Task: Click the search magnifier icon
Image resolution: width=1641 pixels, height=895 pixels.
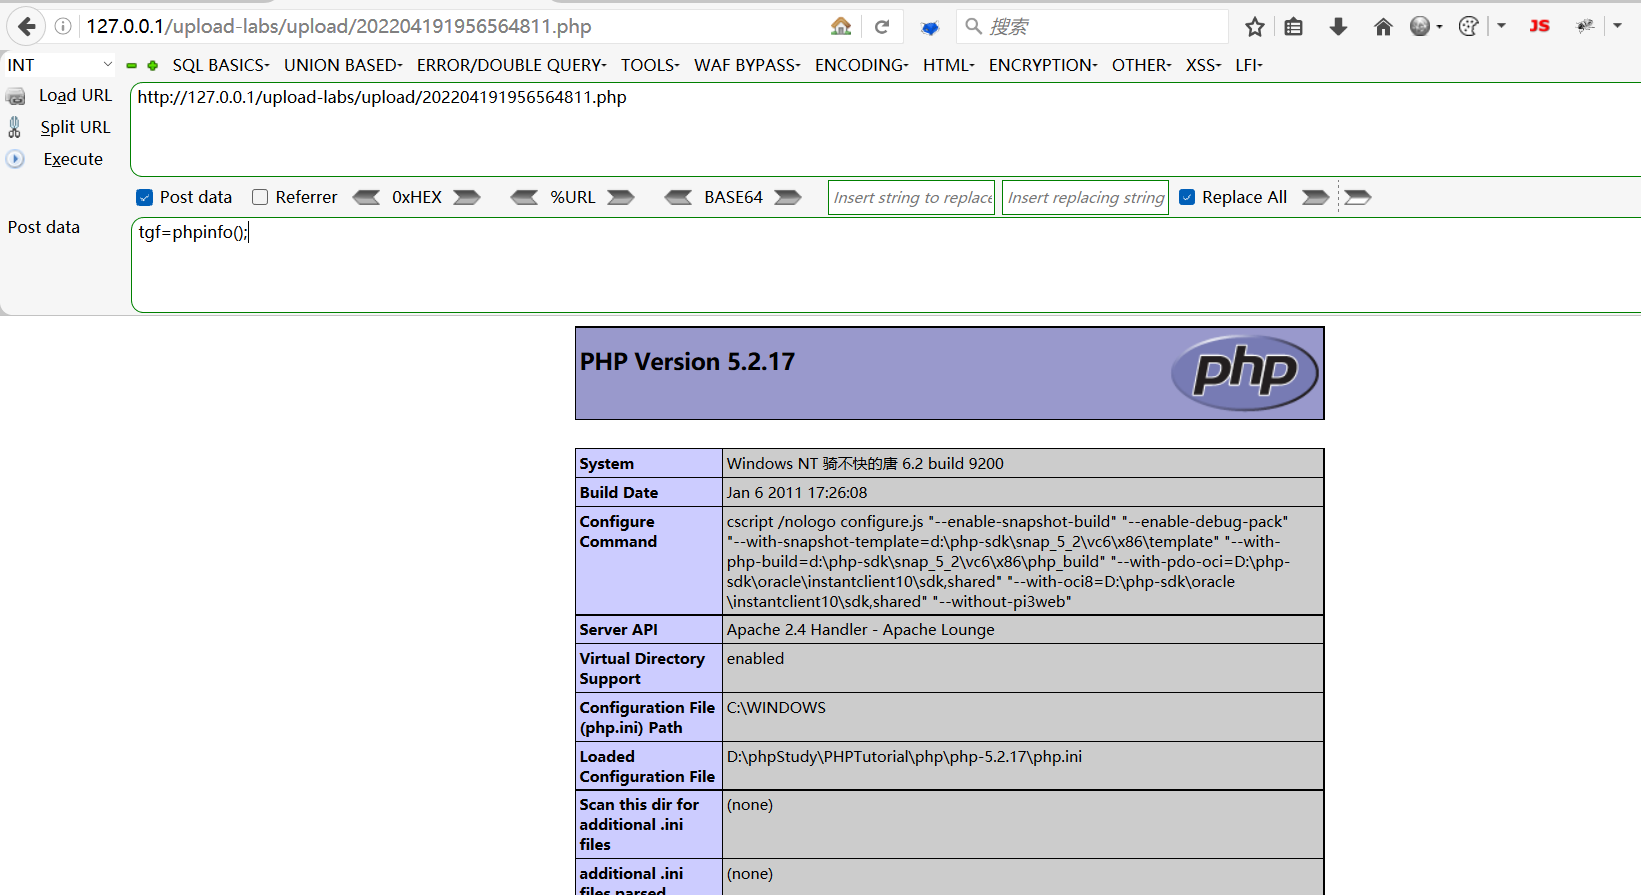Action: [973, 27]
